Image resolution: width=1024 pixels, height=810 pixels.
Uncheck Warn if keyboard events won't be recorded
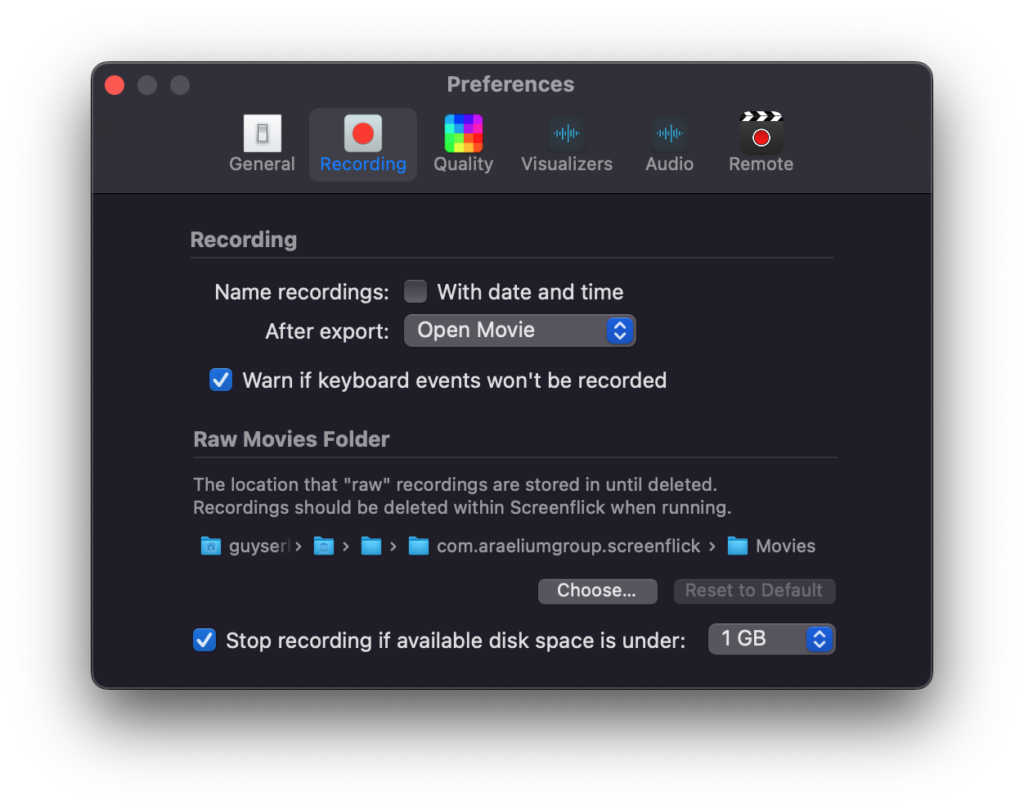pos(221,380)
